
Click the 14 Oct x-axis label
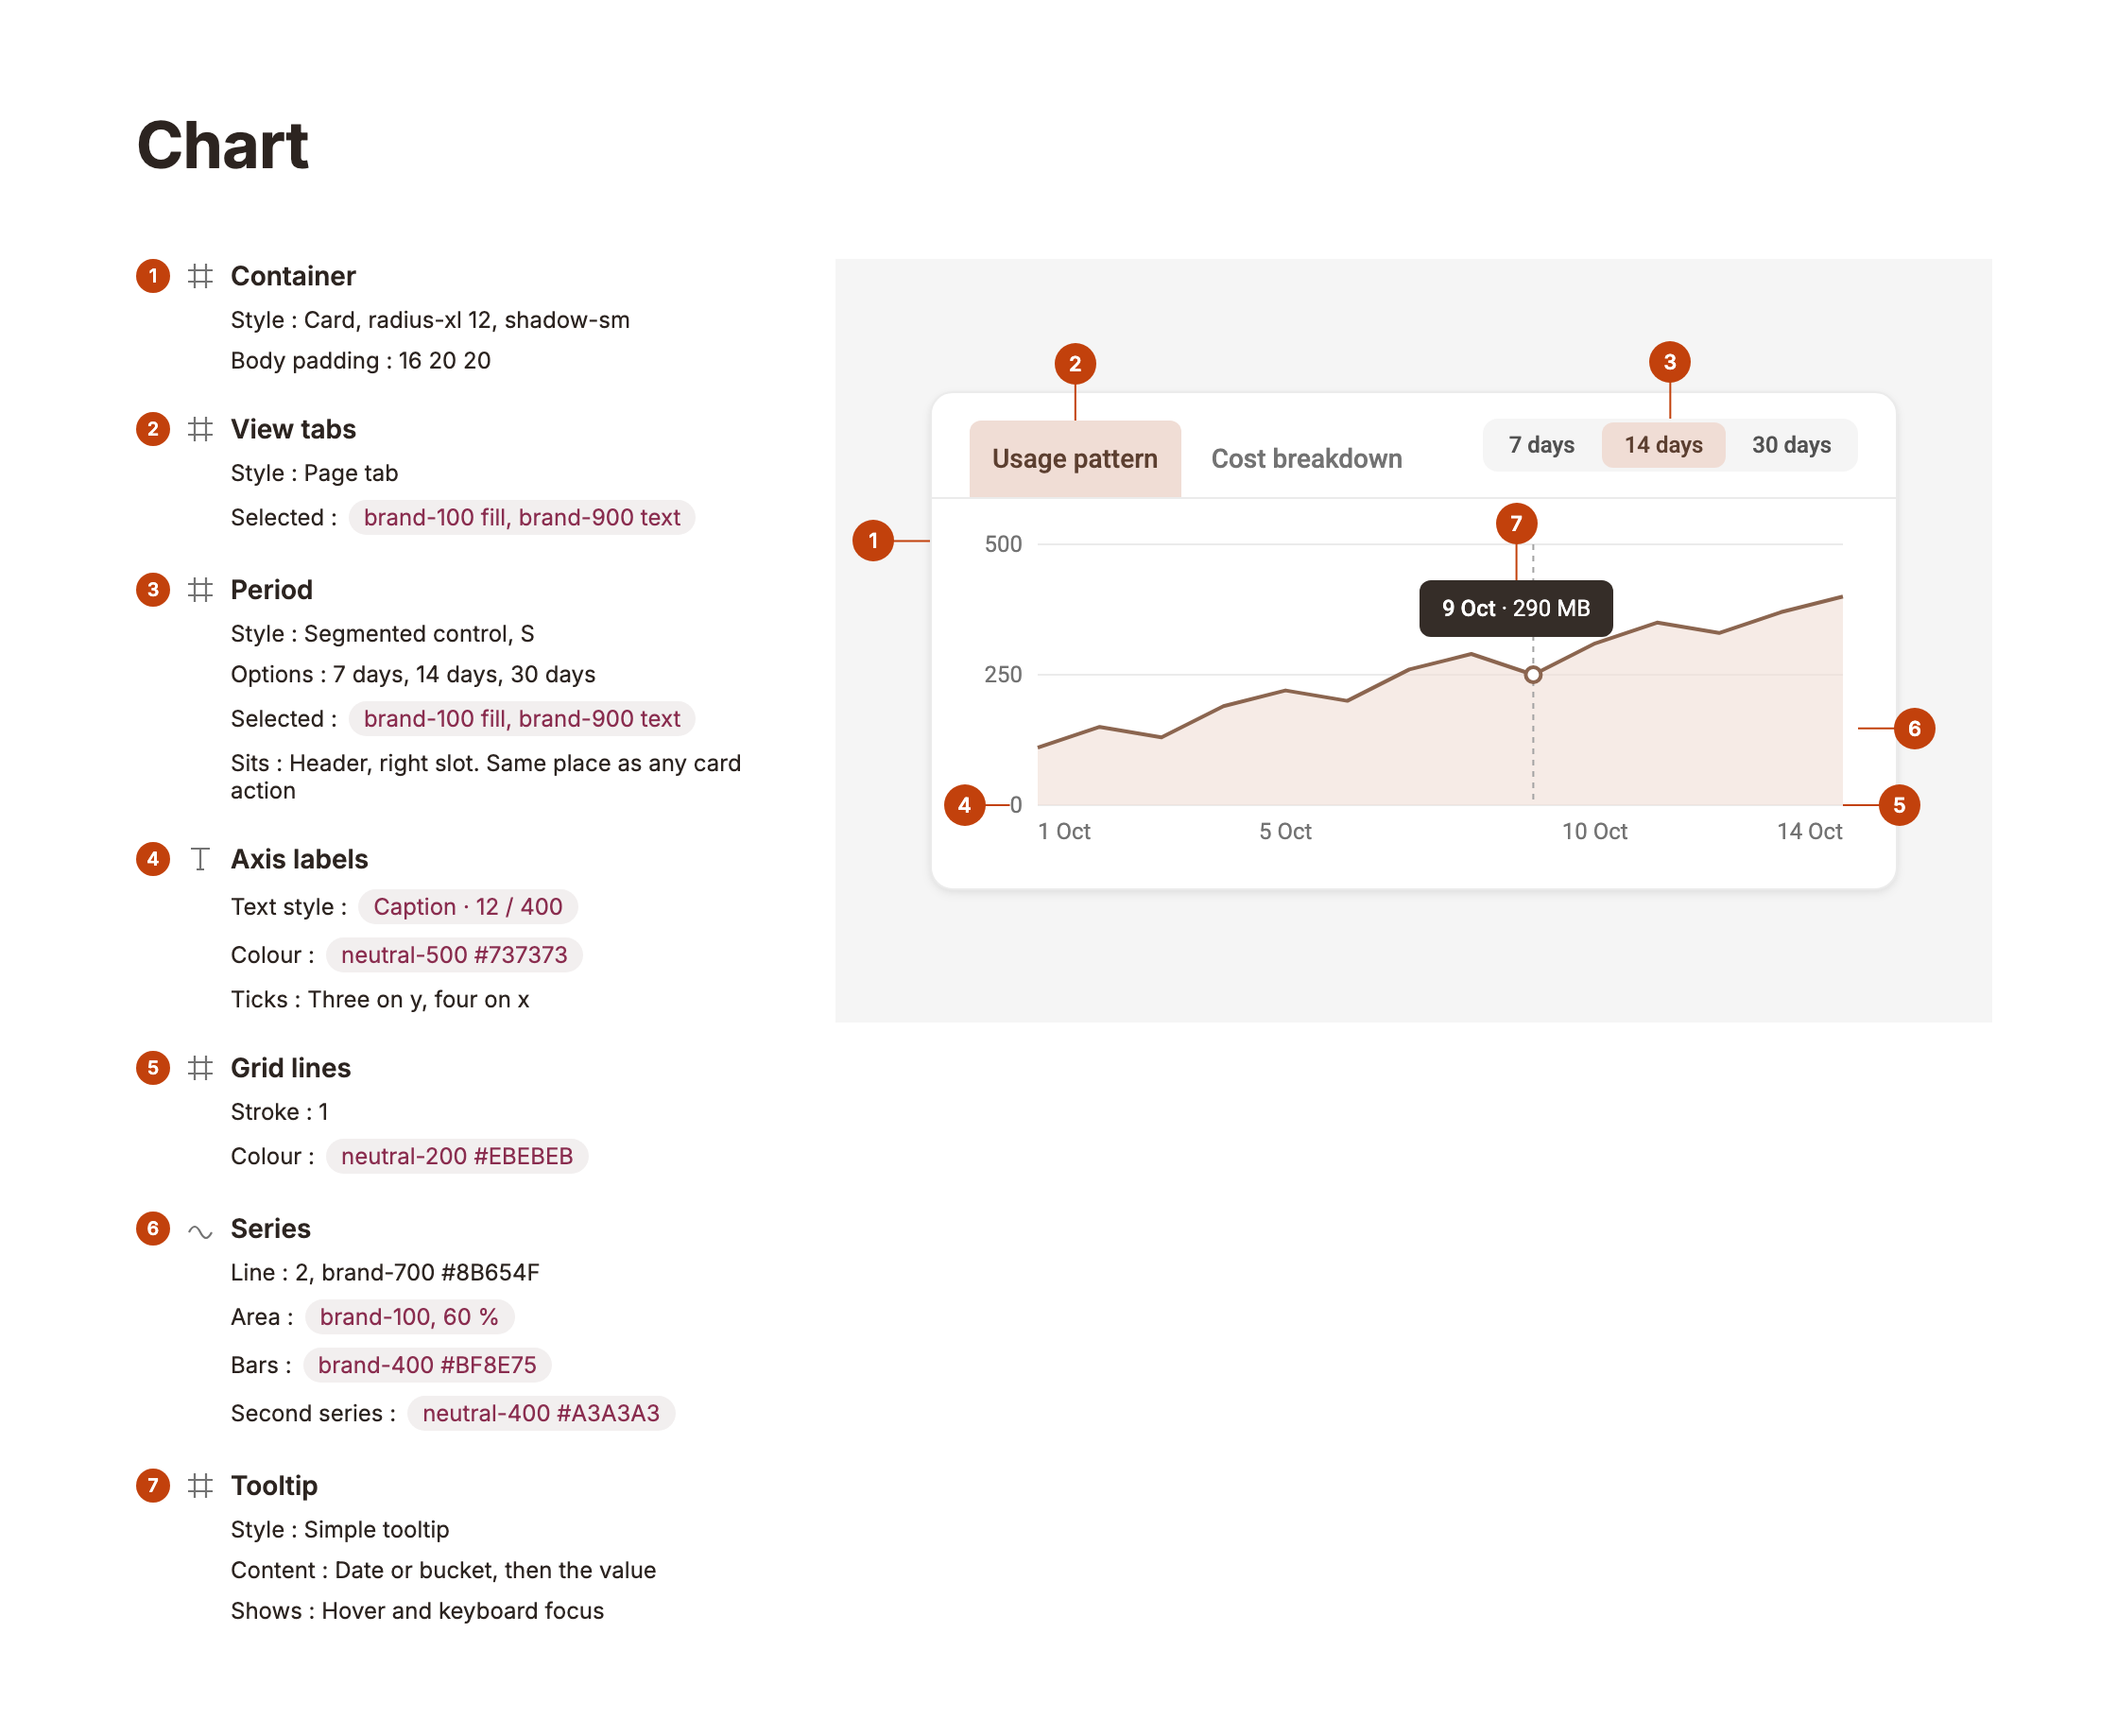pyautogui.click(x=1808, y=831)
